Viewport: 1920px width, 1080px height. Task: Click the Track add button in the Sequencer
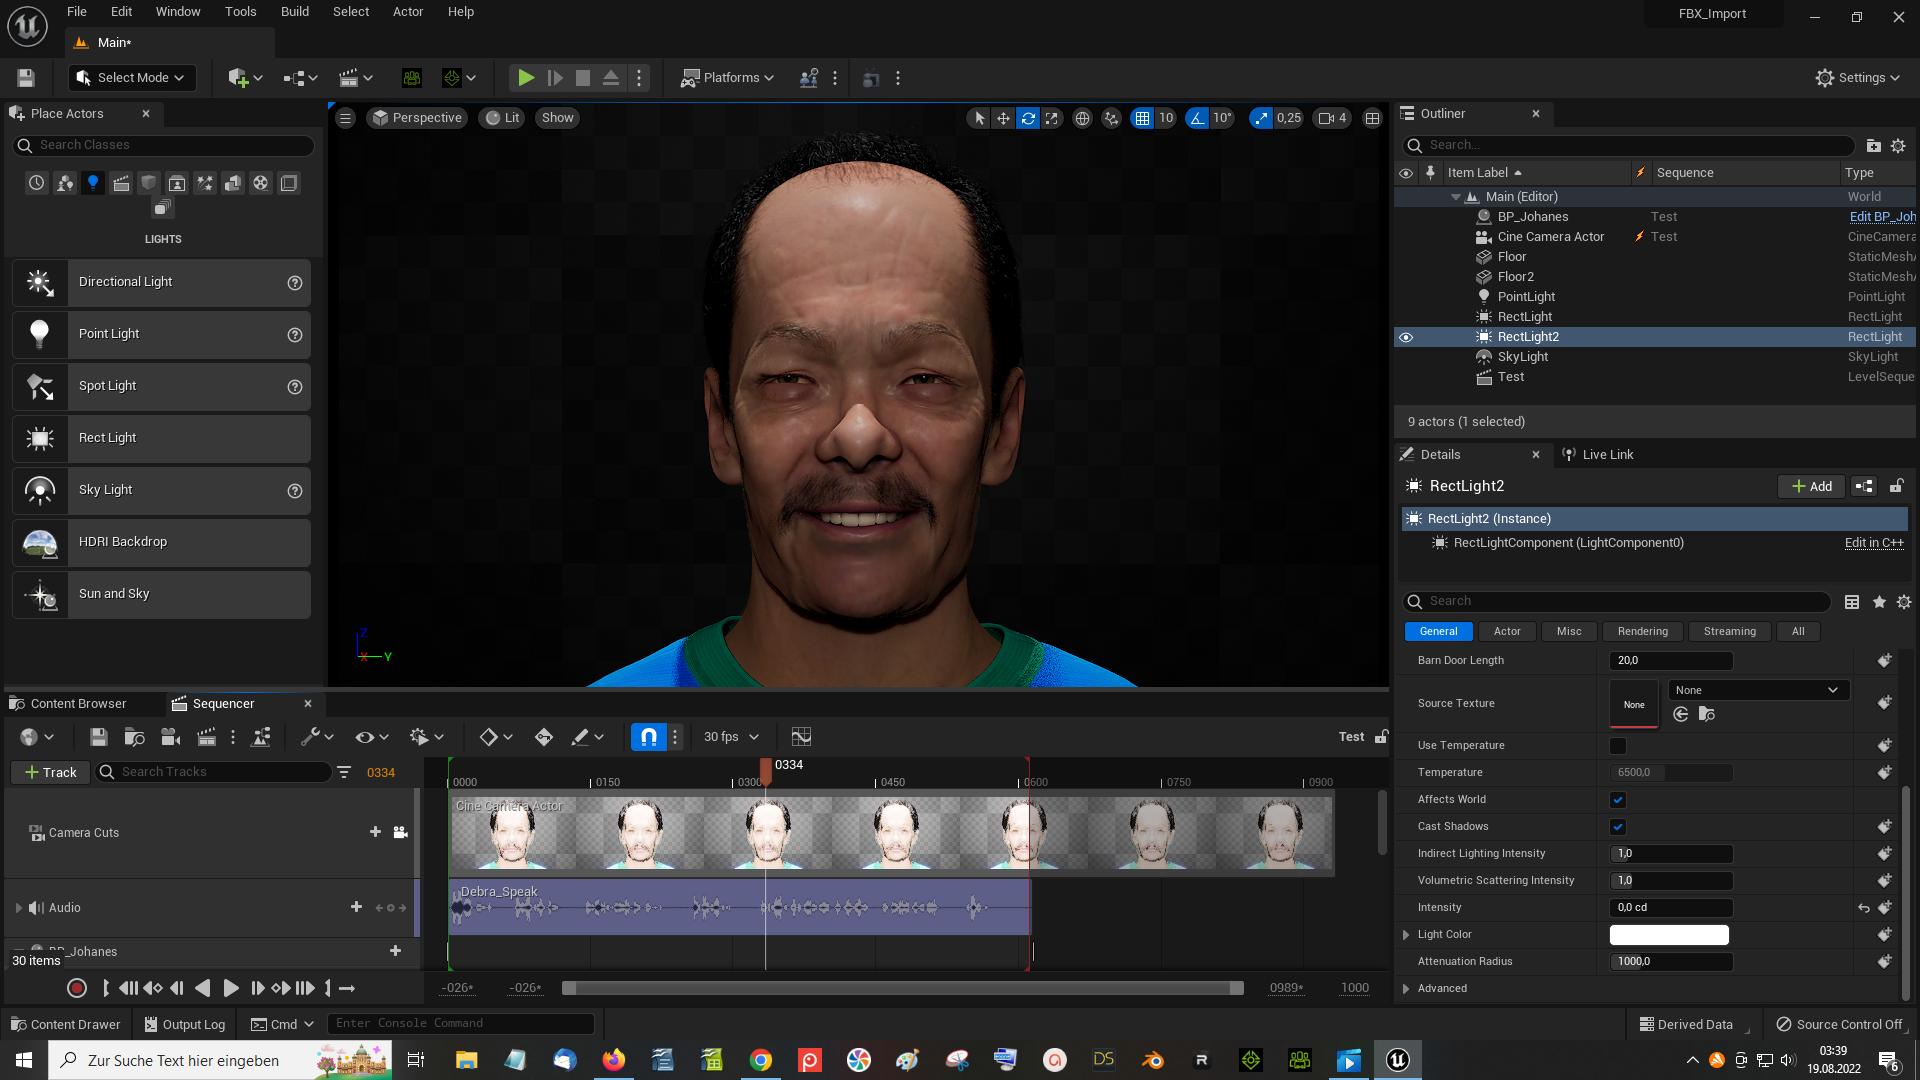(x=50, y=773)
